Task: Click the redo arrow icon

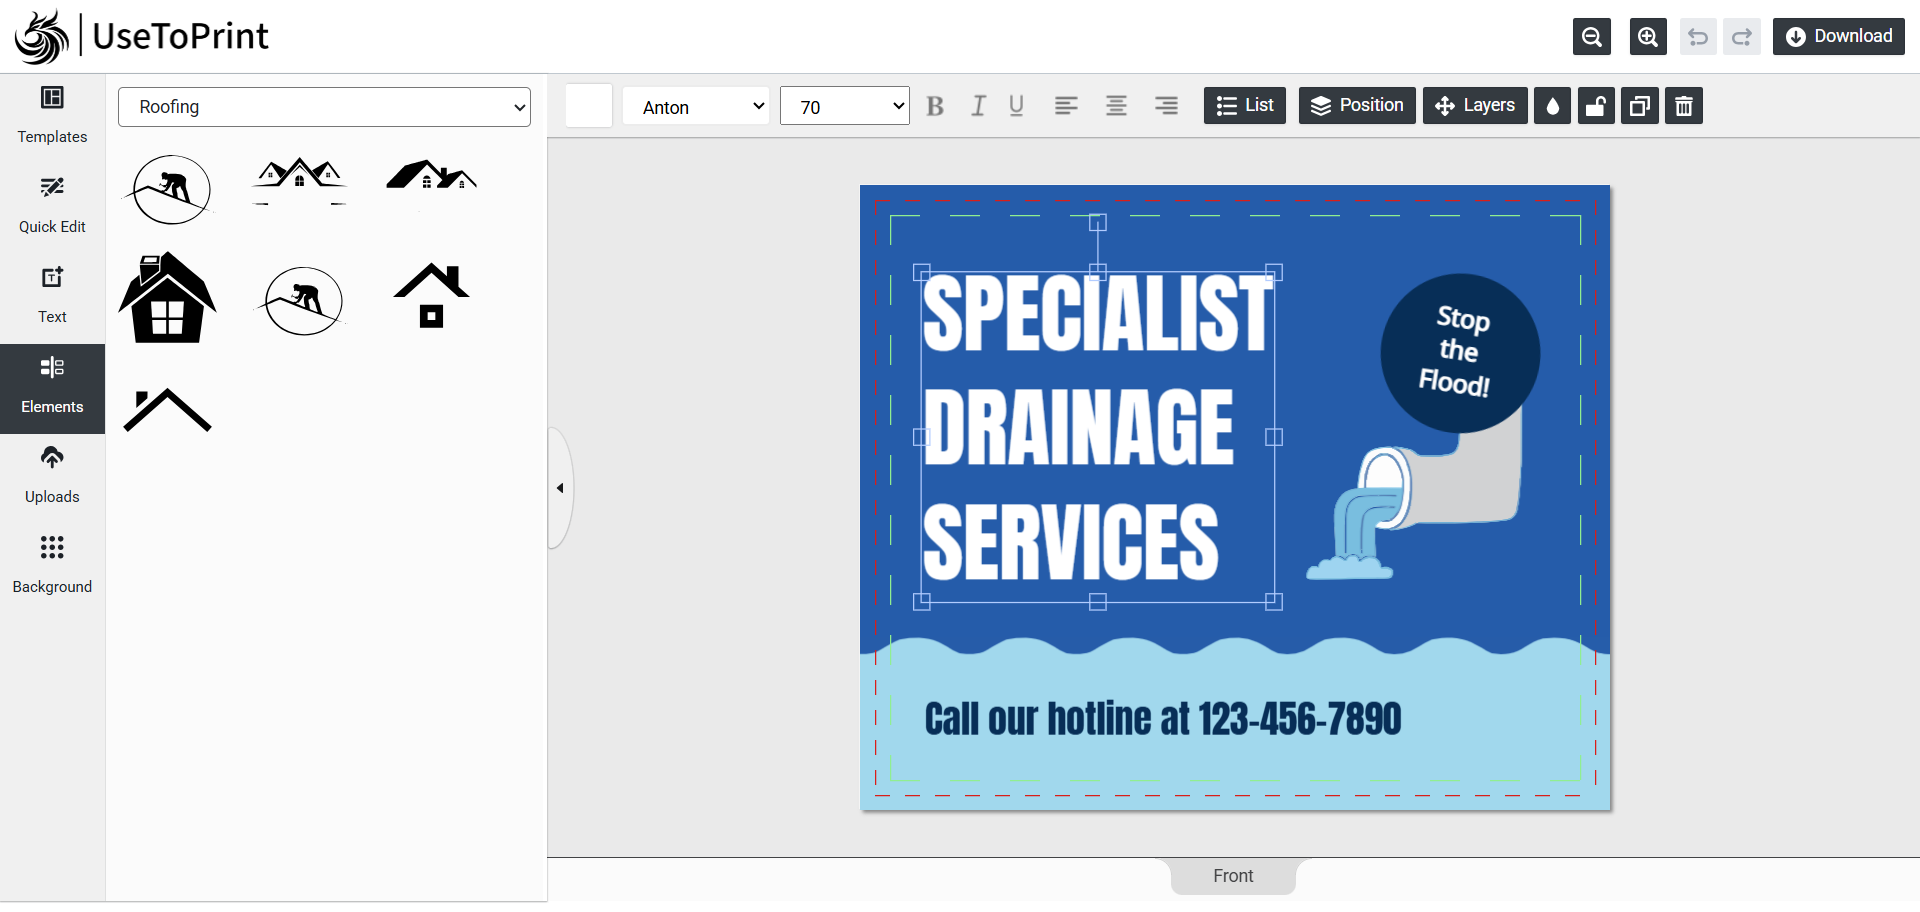Action: (1741, 37)
